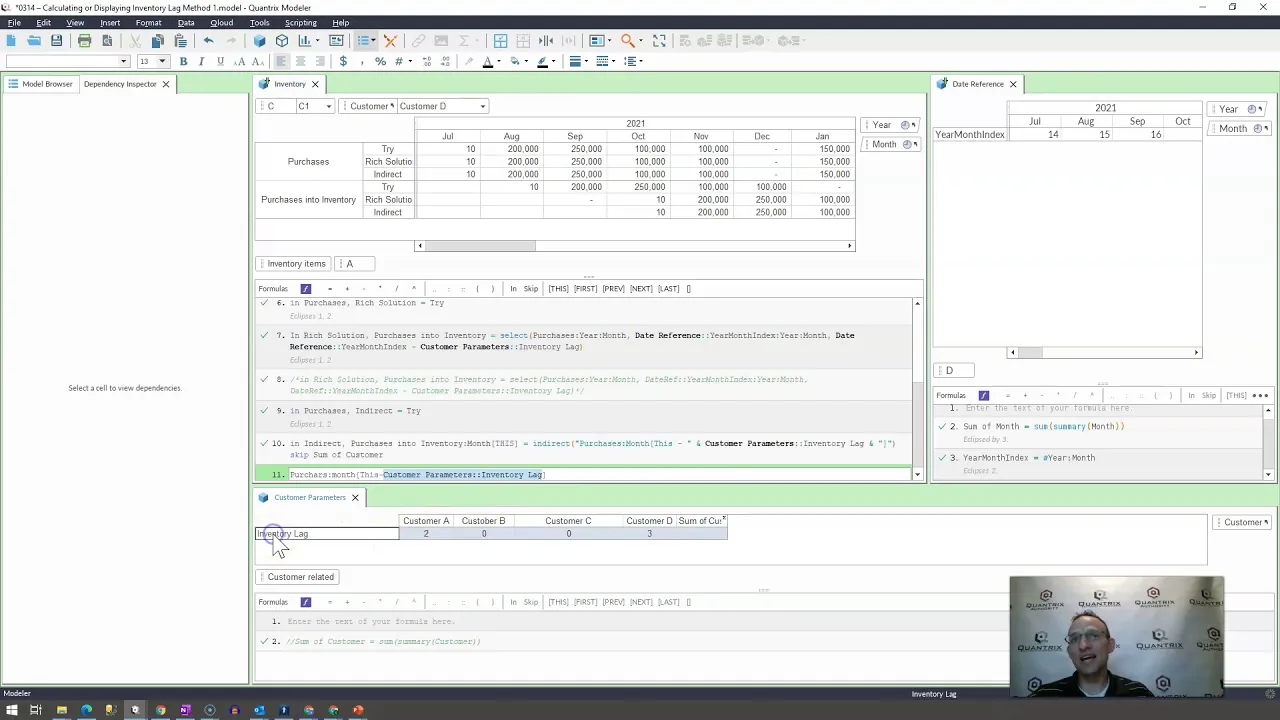The image size is (1280, 720).
Task: Click the Paste clipboard icon
Action: 180,41
